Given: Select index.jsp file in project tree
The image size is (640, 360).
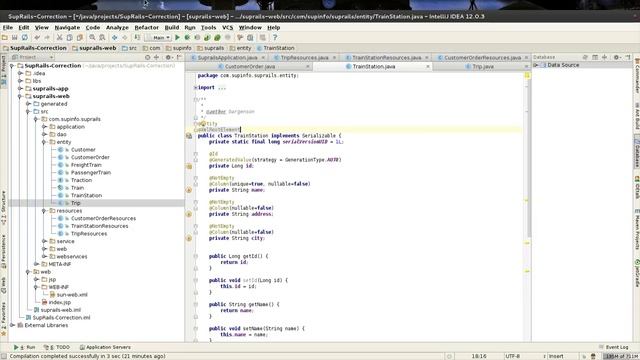Looking at the screenshot, I should 60,302.
